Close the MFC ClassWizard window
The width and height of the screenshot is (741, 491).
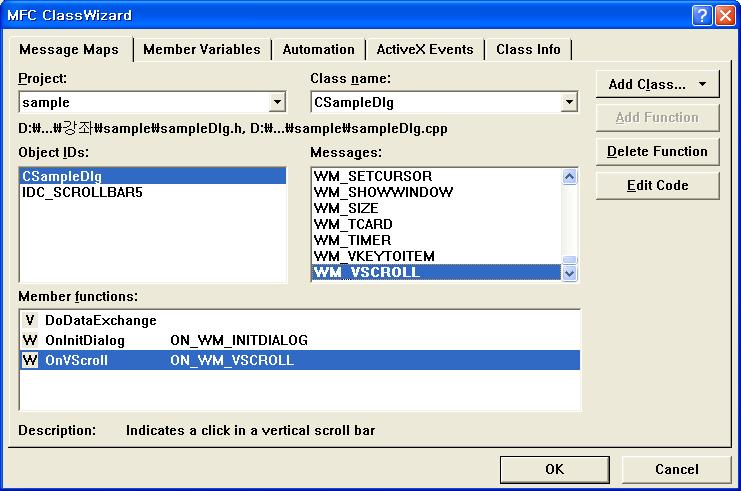pyautogui.click(x=725, y=16)
